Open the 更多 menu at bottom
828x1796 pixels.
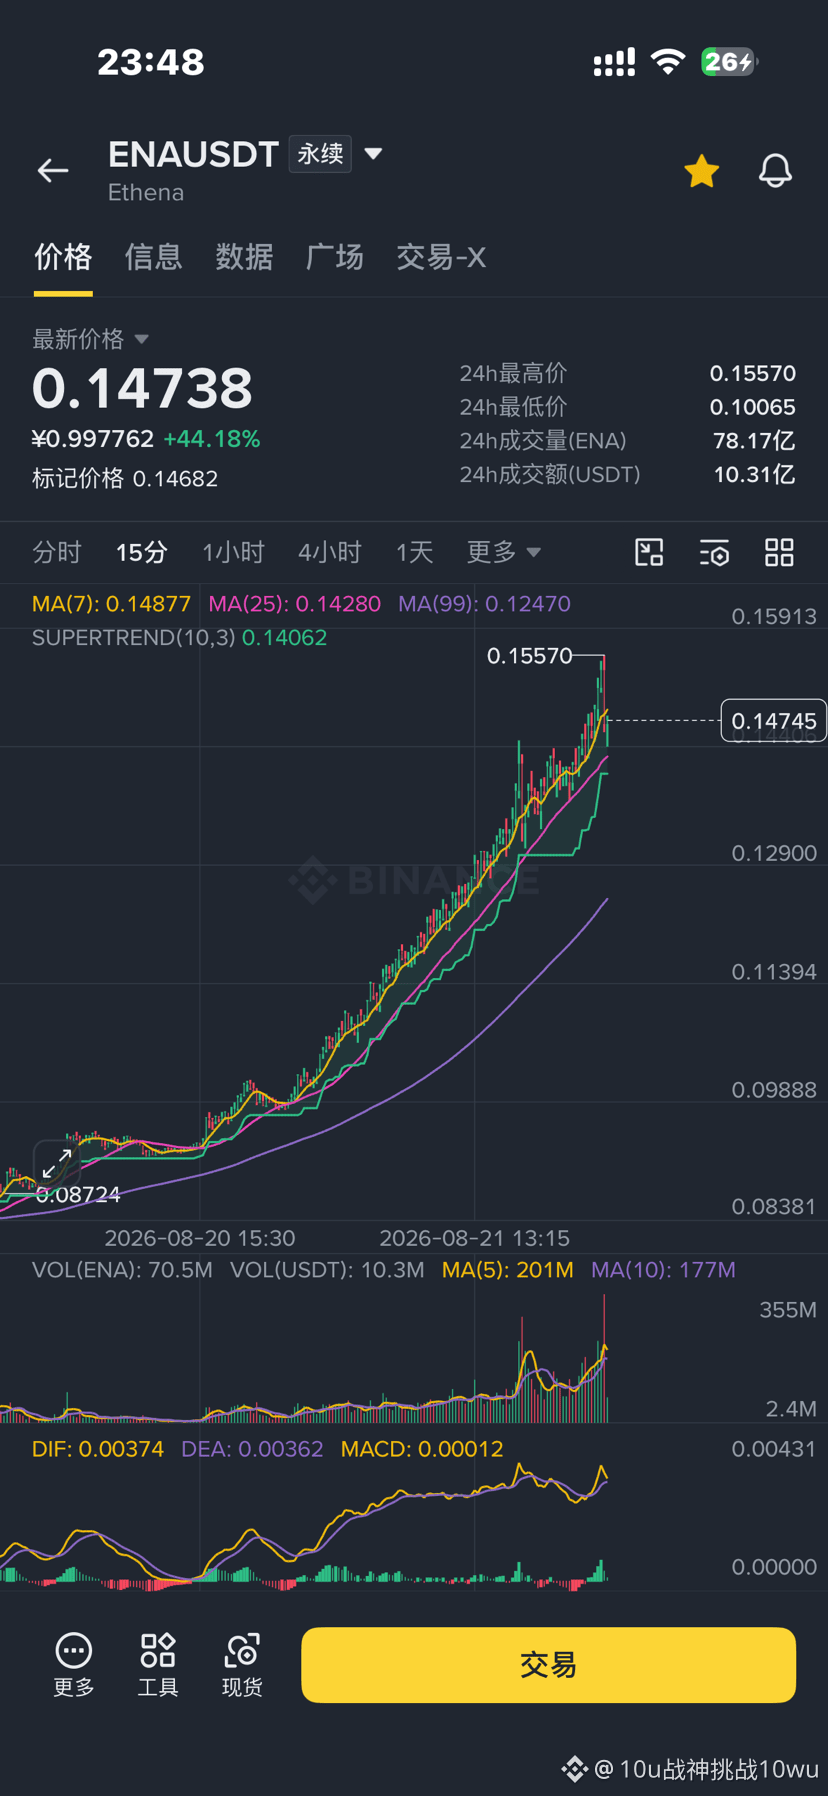pyautogui.click(x=74, y=1665)
